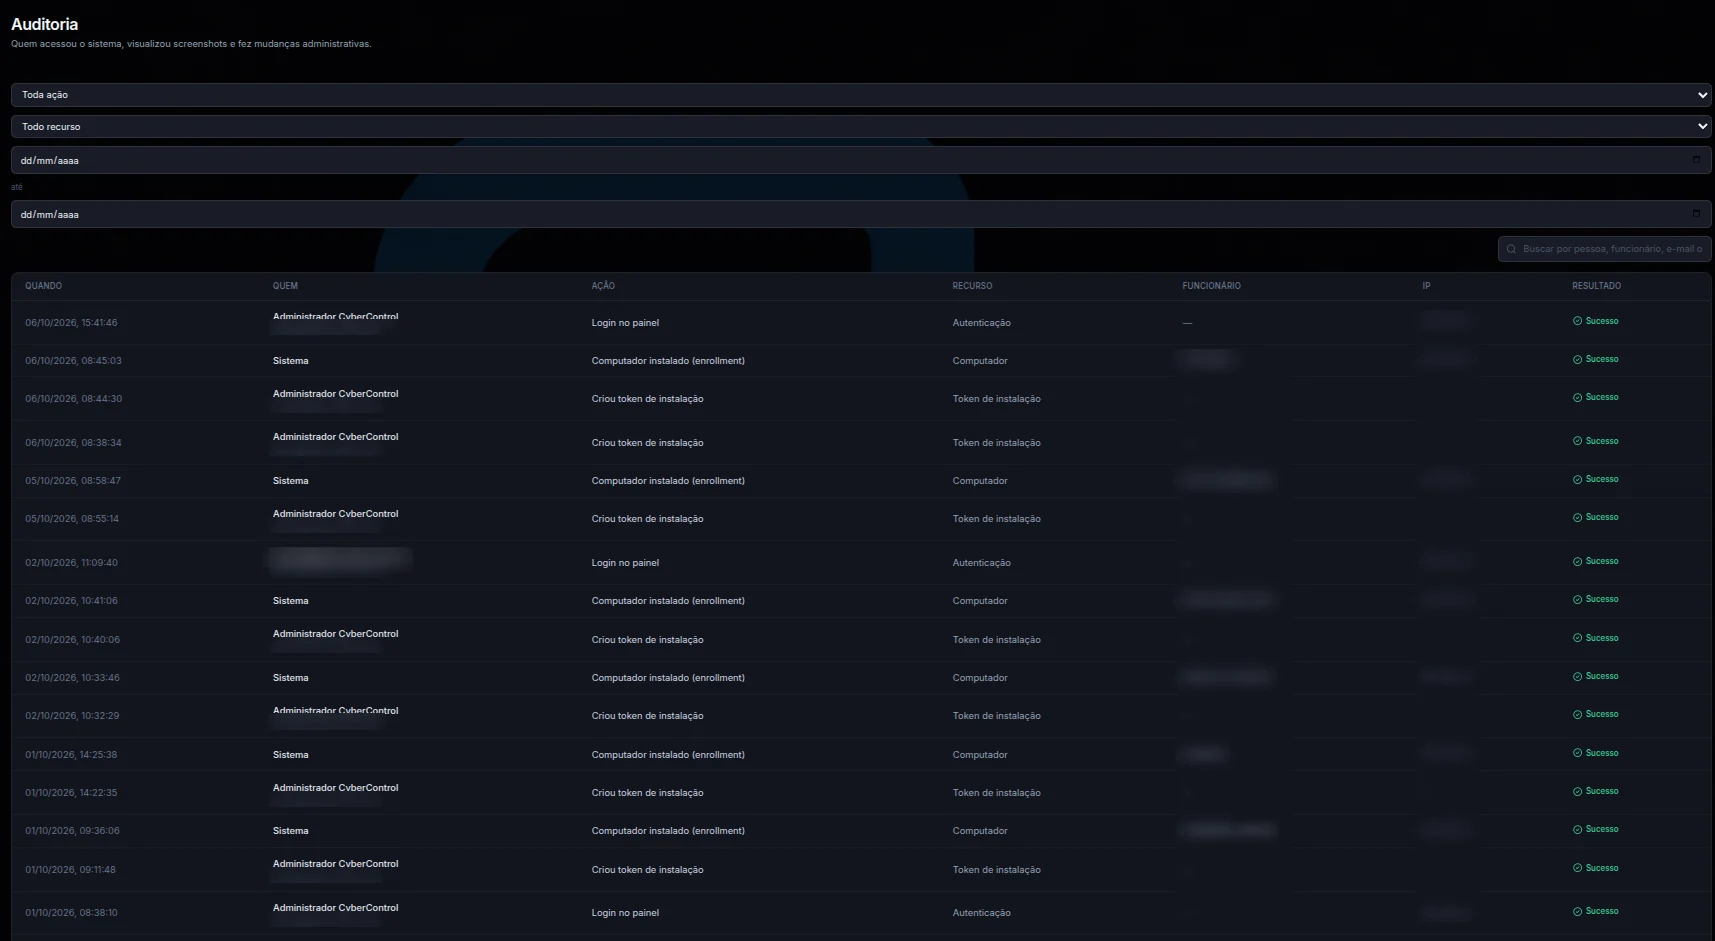The width and height of the screenshot is (1715, 941).
Task: Click the success check icon for 01/10/2026, 09:11:48
Action: 1577,868
